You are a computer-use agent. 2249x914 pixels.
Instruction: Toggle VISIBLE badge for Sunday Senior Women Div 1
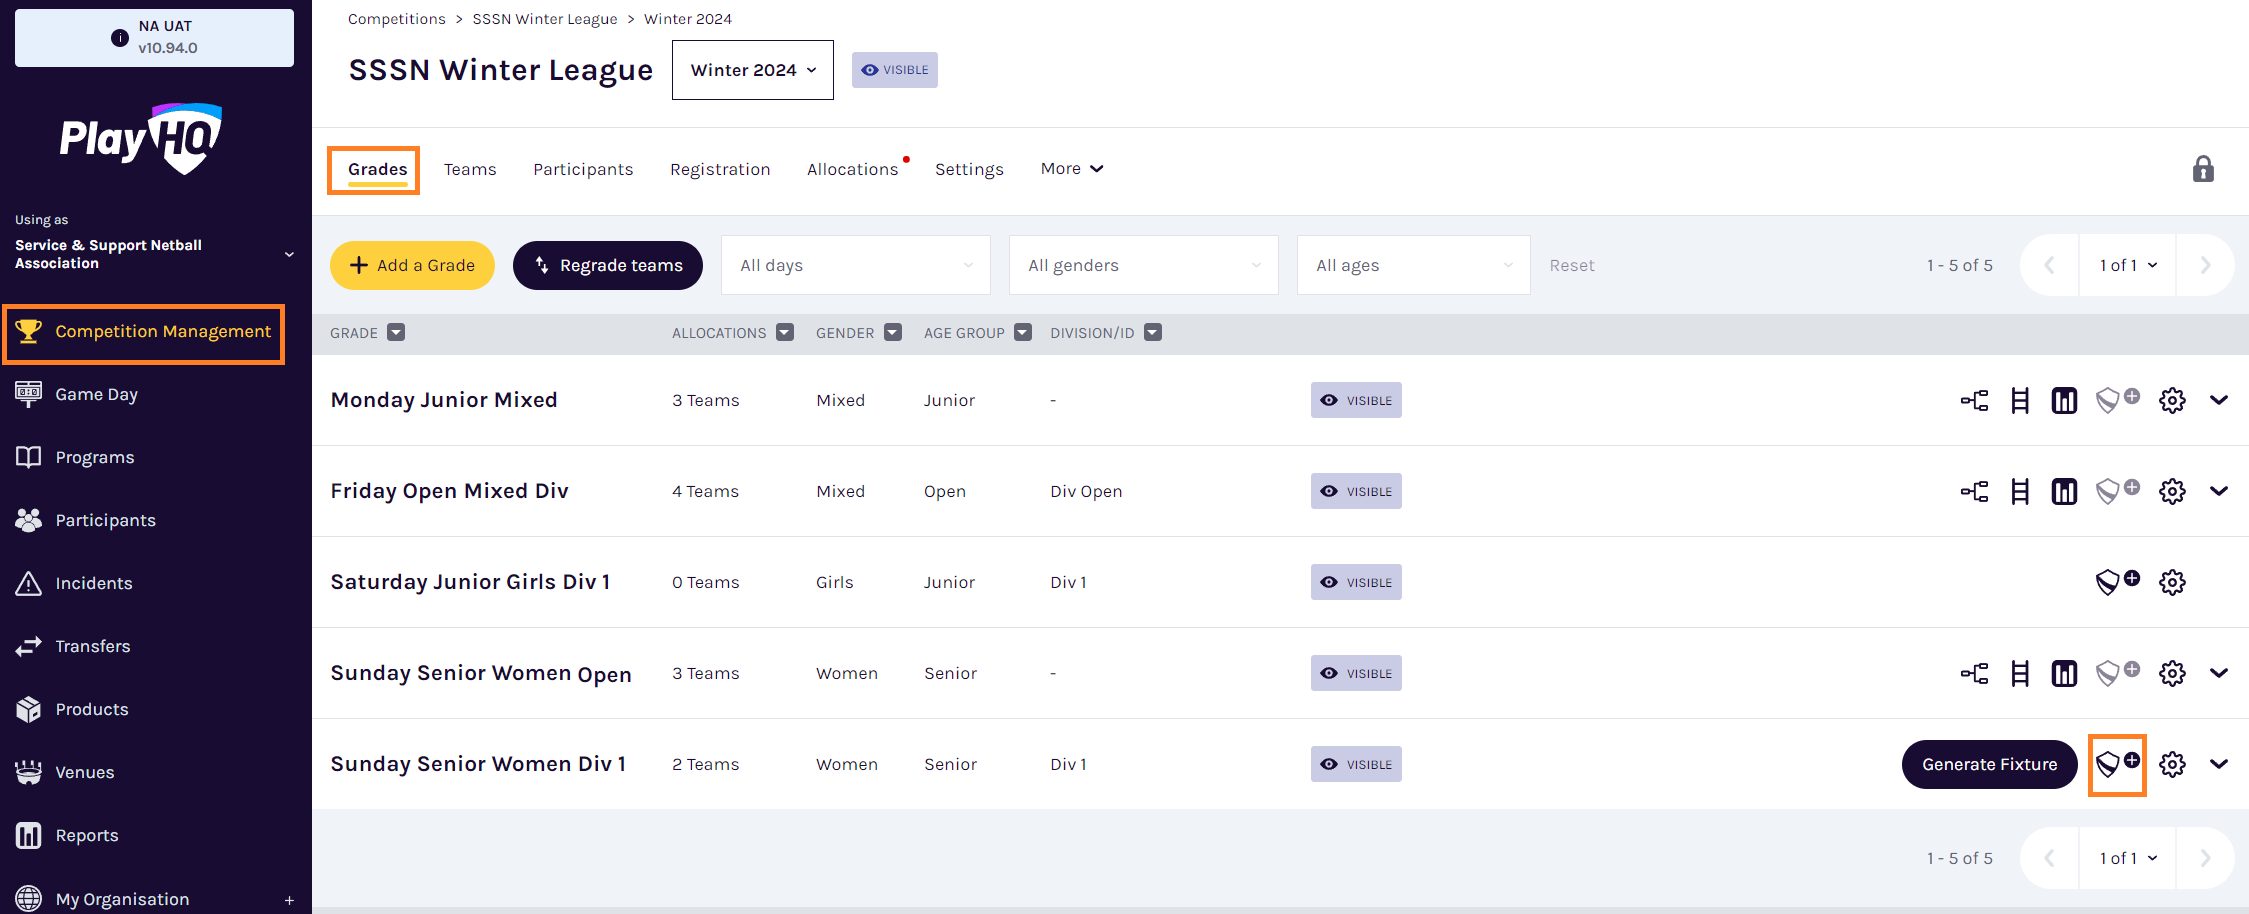(x=1356, y=764)
